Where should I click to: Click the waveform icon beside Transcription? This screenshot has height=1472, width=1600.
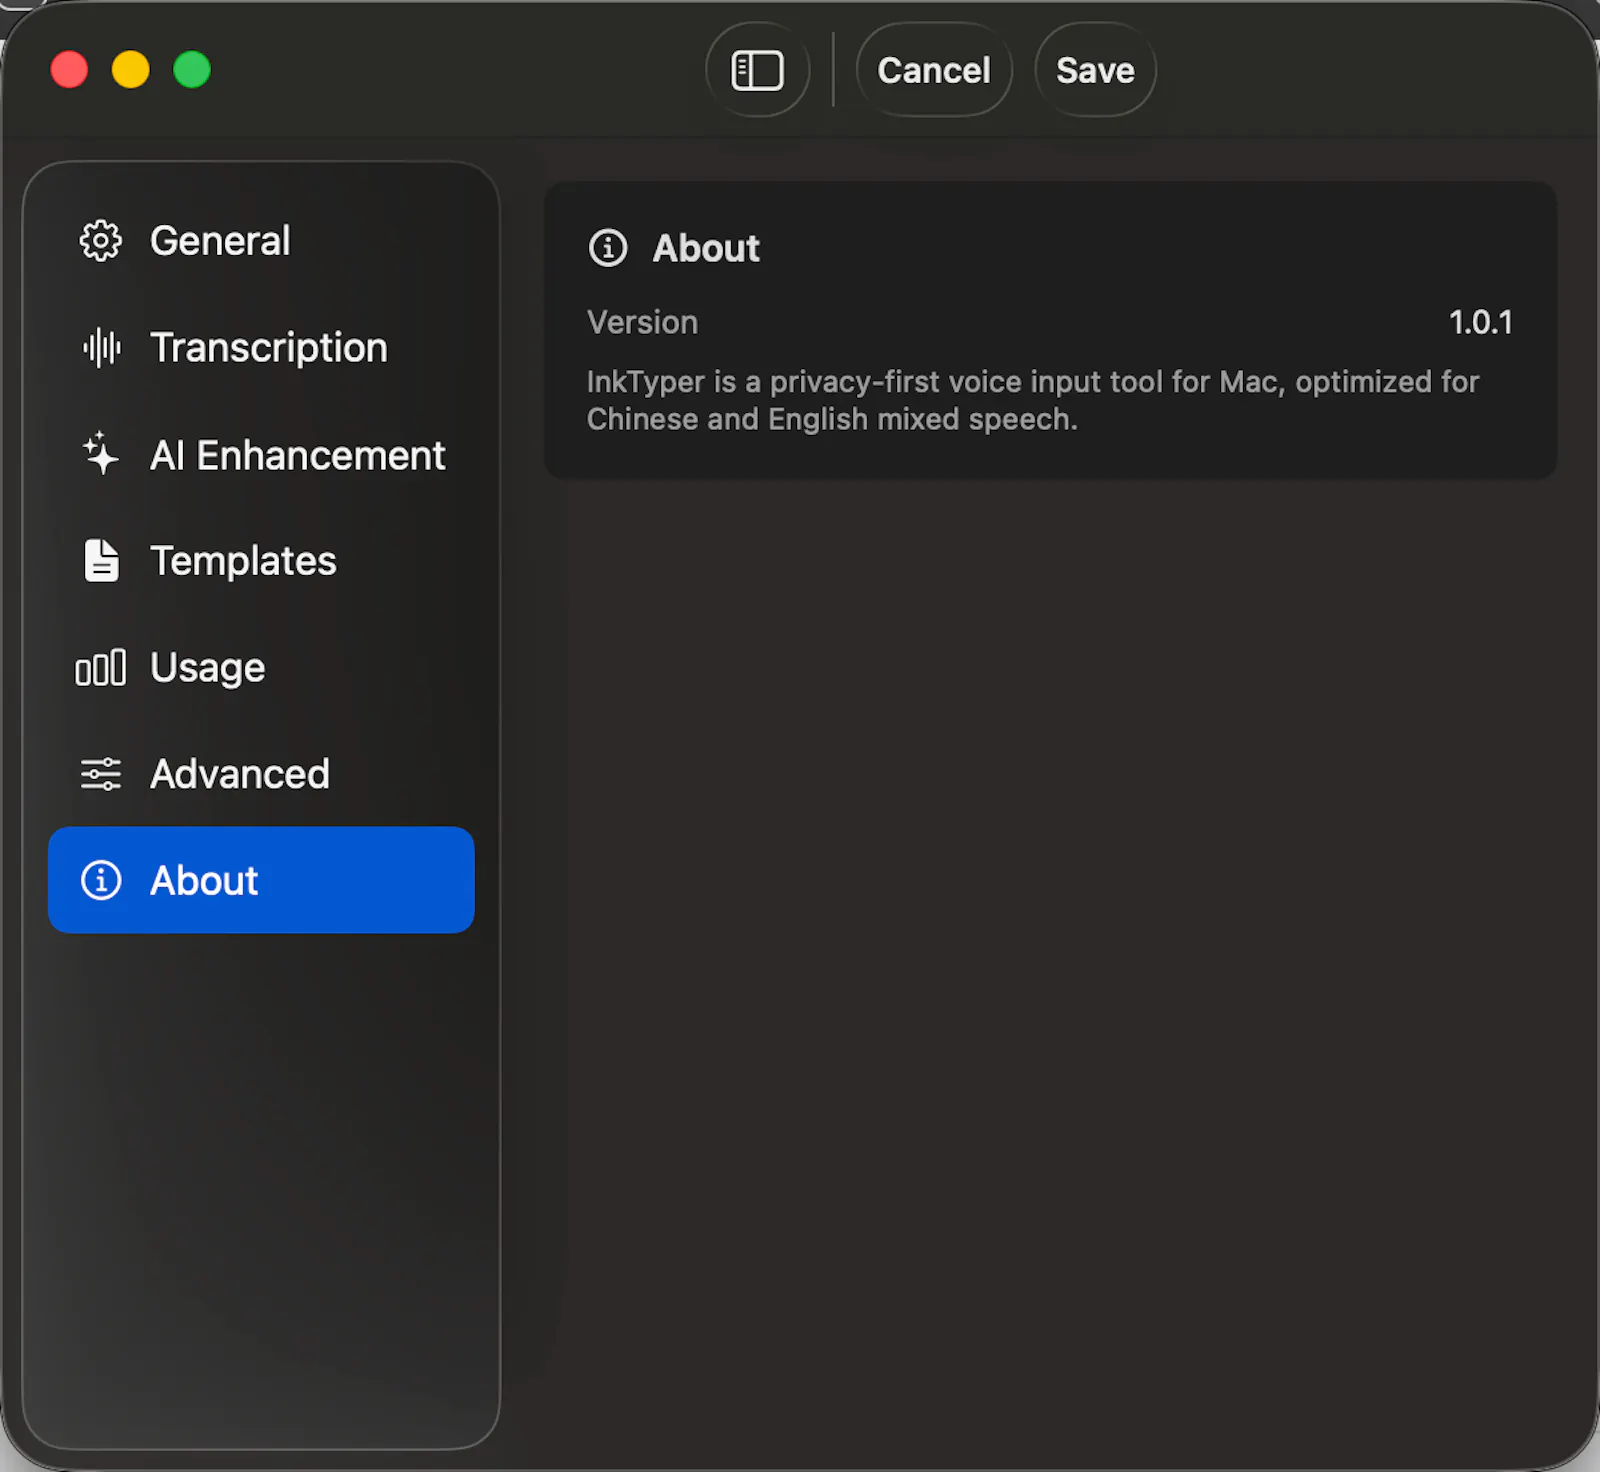click(x=101, y=348)
